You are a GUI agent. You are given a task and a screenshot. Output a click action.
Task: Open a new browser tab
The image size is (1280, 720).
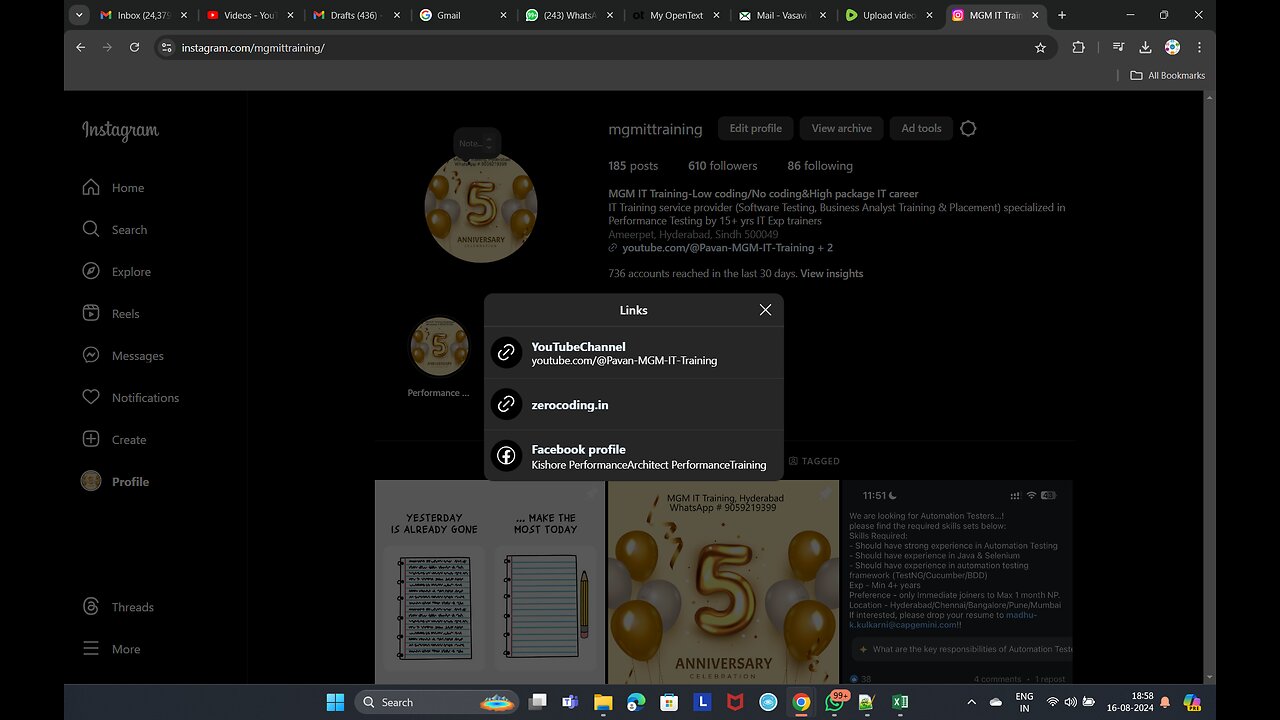click(x=1062, y=15)
